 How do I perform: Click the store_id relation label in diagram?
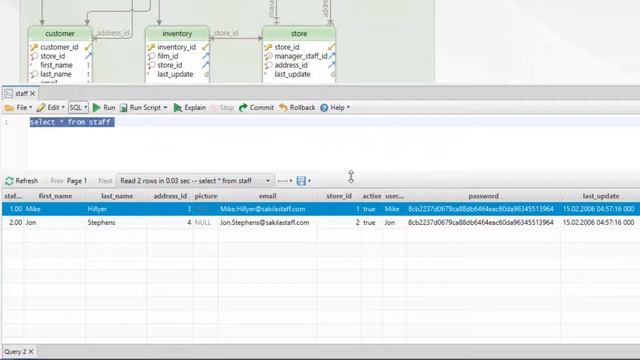226,33
